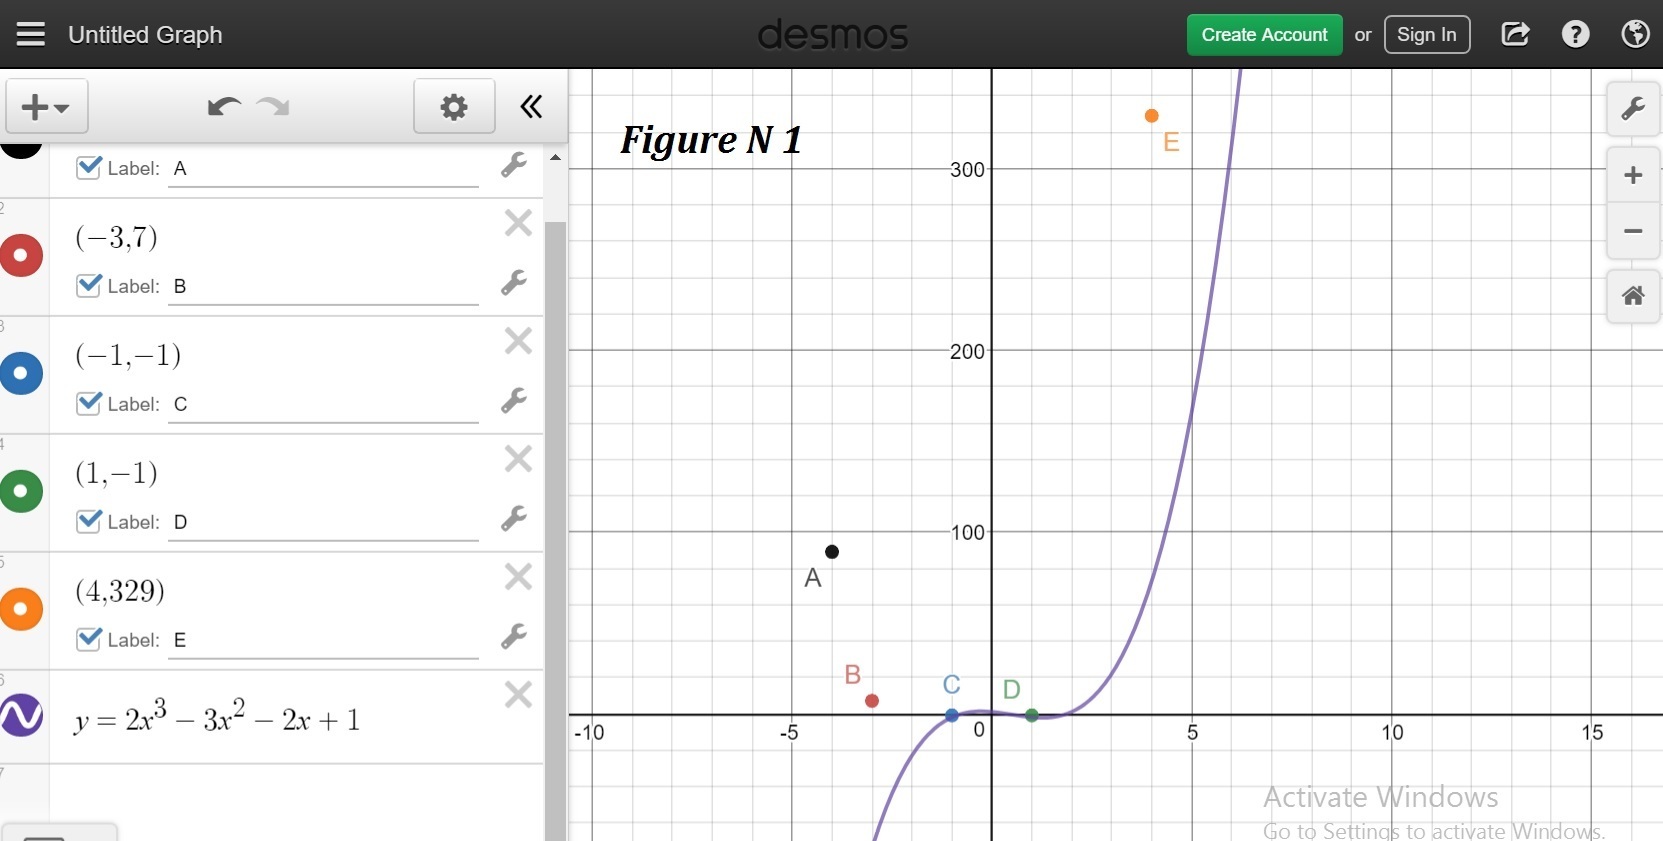Select red point B on graph
Screen dimensions: 1663x841
click(872, 701)
